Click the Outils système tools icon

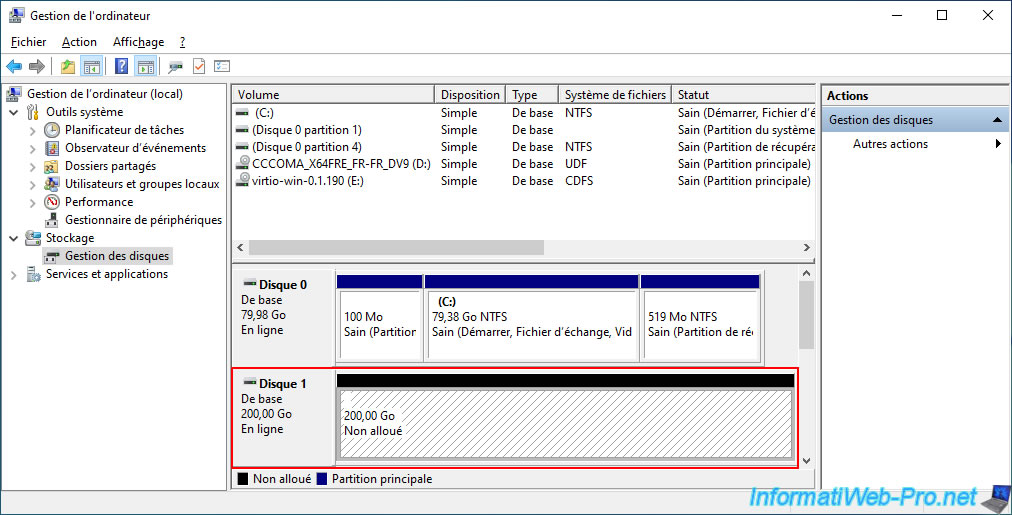pyautogui.click(x=33, y=112)
